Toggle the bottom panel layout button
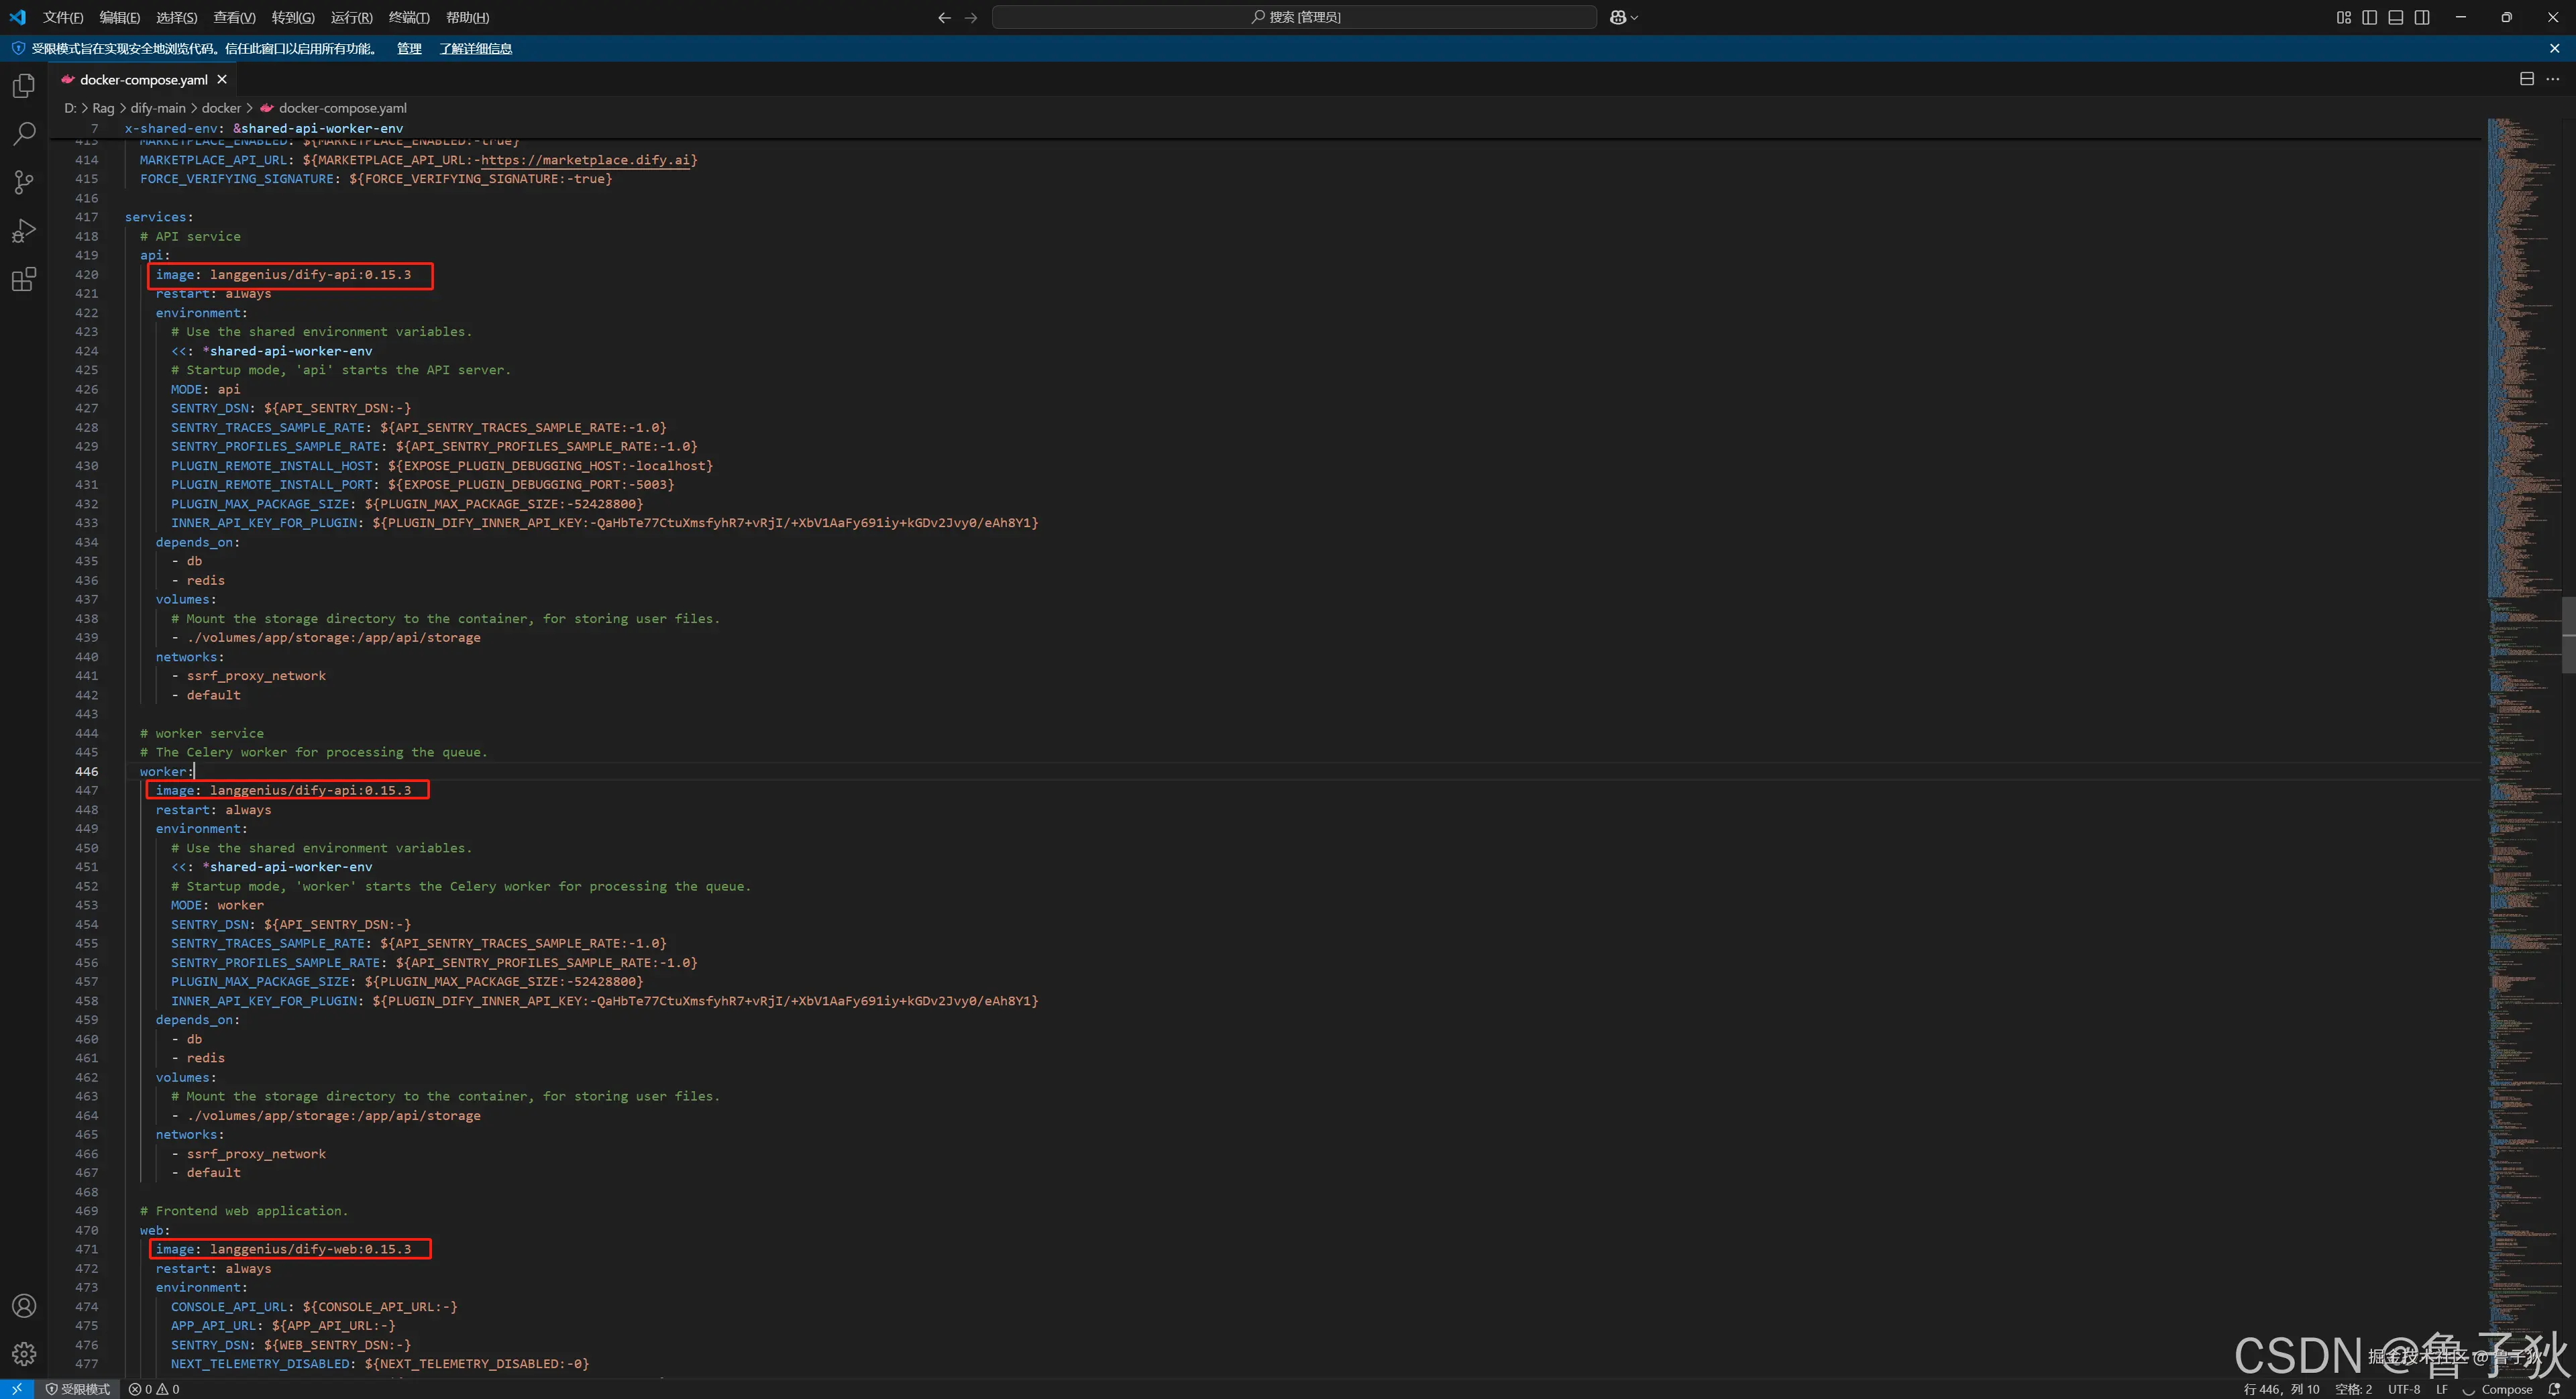The image size is (2576, 1399). tap(2395, 17)
